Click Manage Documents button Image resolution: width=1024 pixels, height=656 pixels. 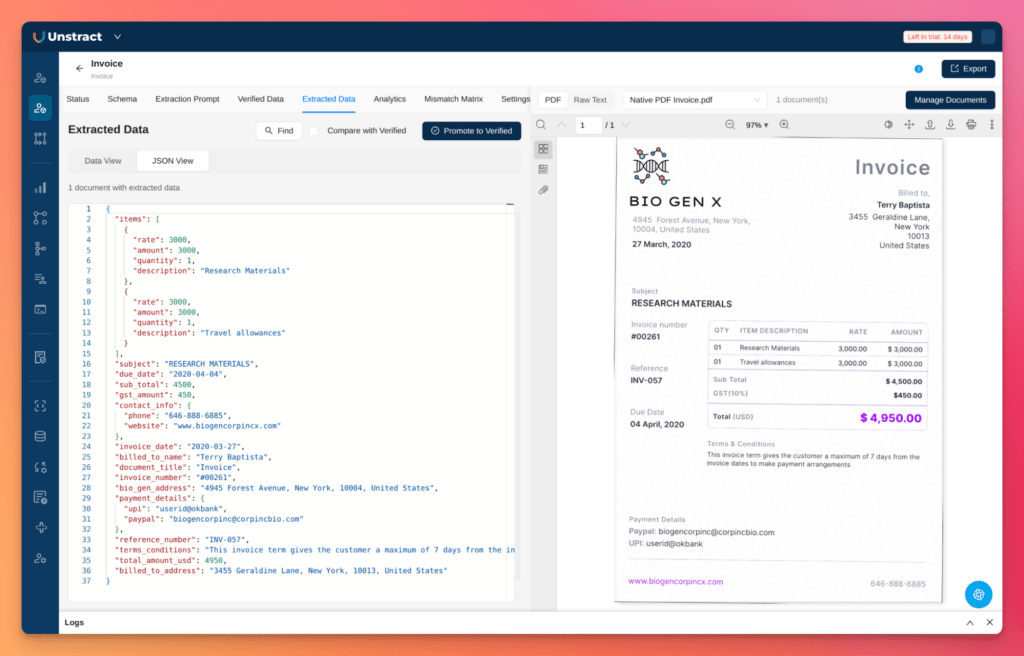[950, 100]
